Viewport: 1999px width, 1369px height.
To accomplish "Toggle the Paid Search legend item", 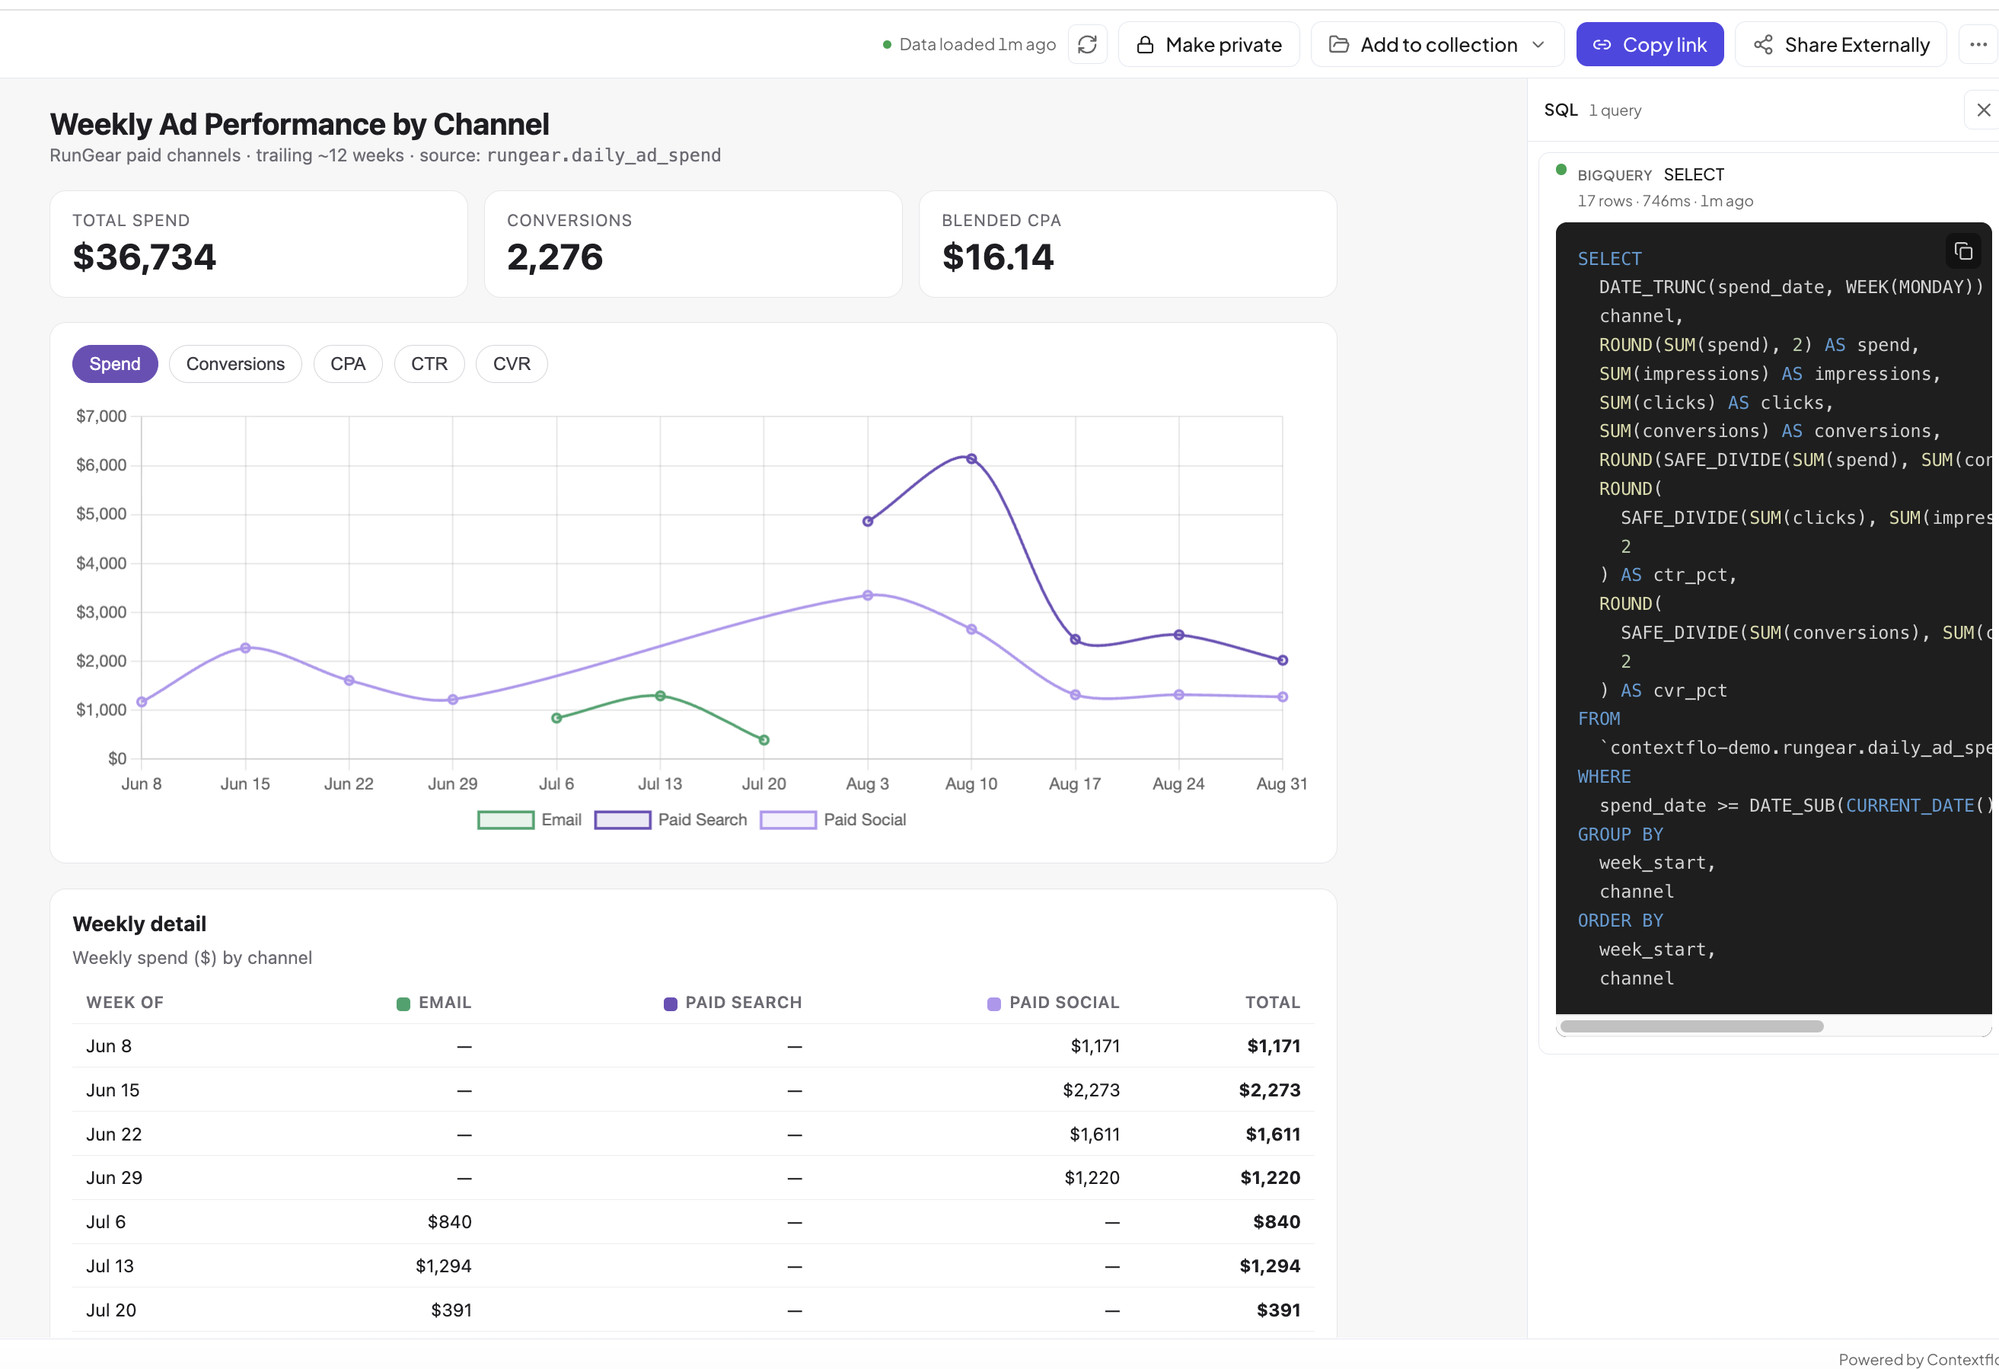I will point(670,820).
